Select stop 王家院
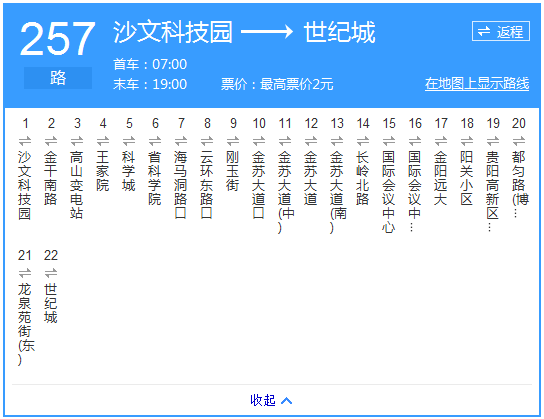The height and width of the screenshot is (419, 544). pyautogui.click(x=103, y=171)
